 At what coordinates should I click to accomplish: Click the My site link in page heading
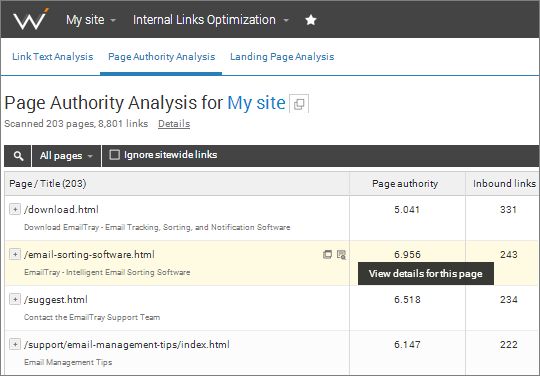point(256,103)
